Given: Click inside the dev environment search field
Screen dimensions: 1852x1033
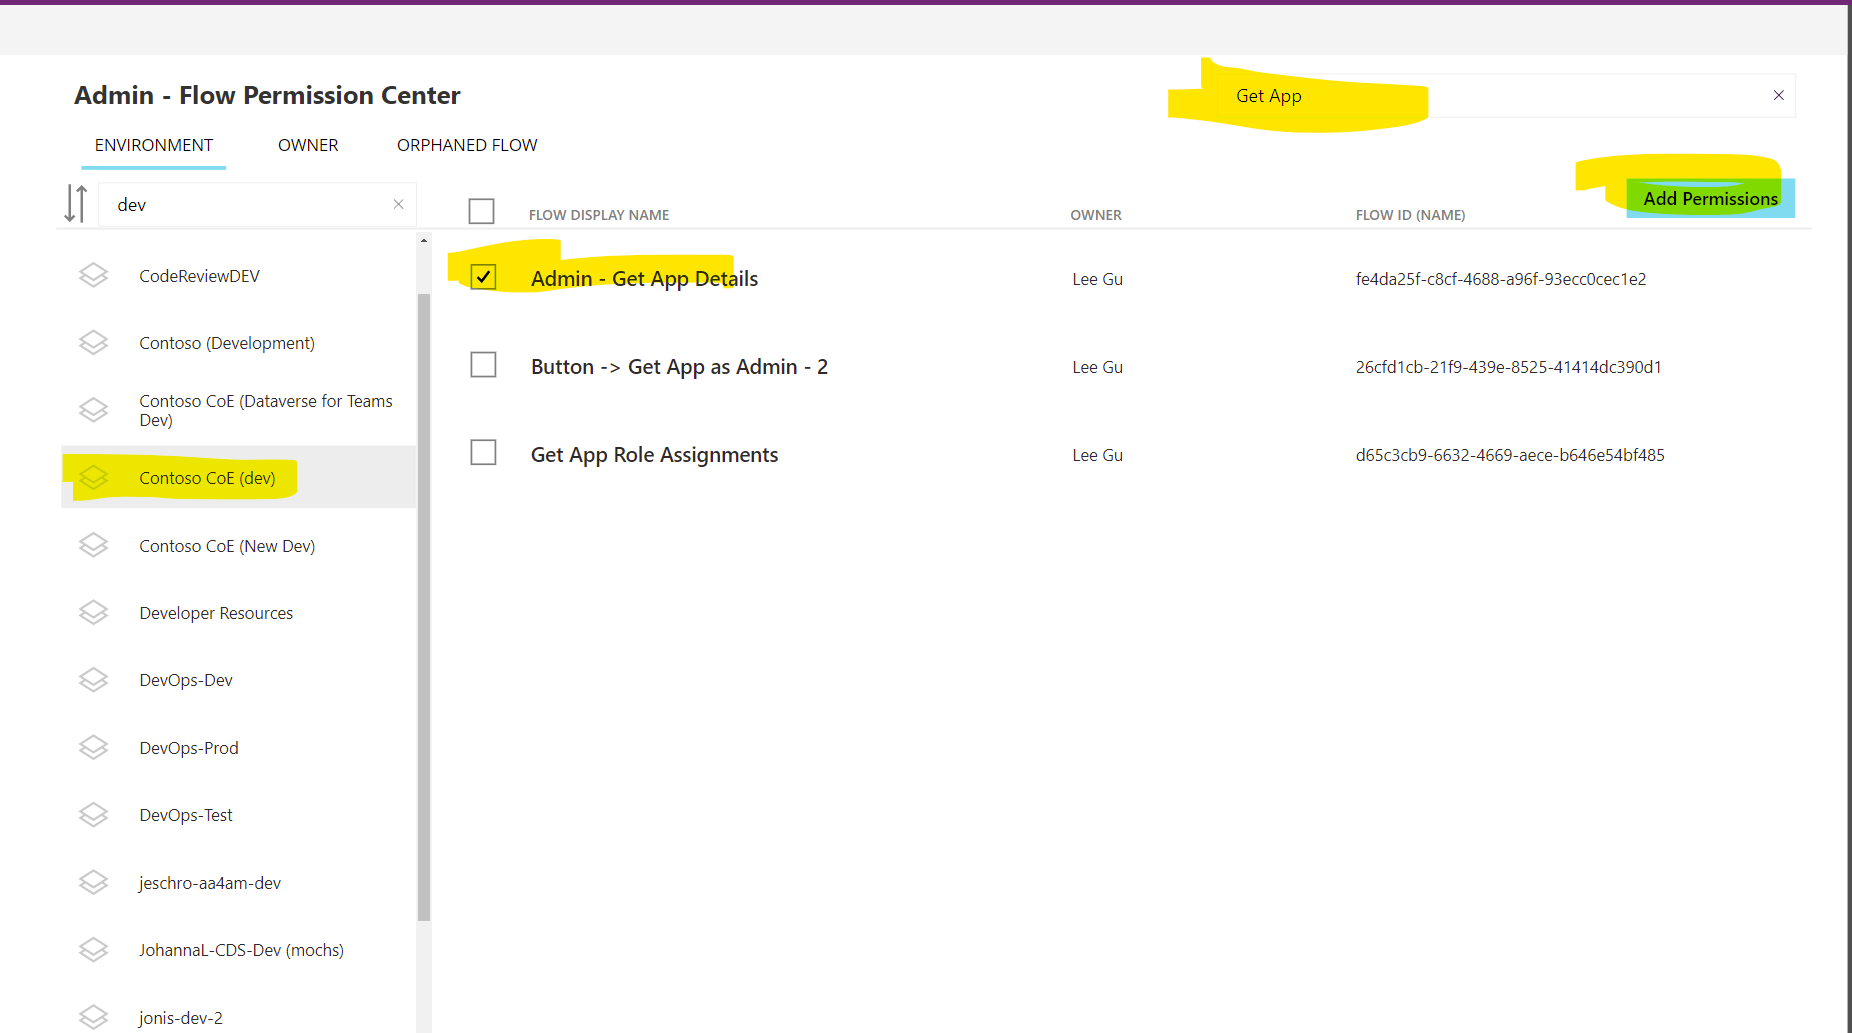Looking at the screenshot, I should pyautogui.click(x=250, y=204).
